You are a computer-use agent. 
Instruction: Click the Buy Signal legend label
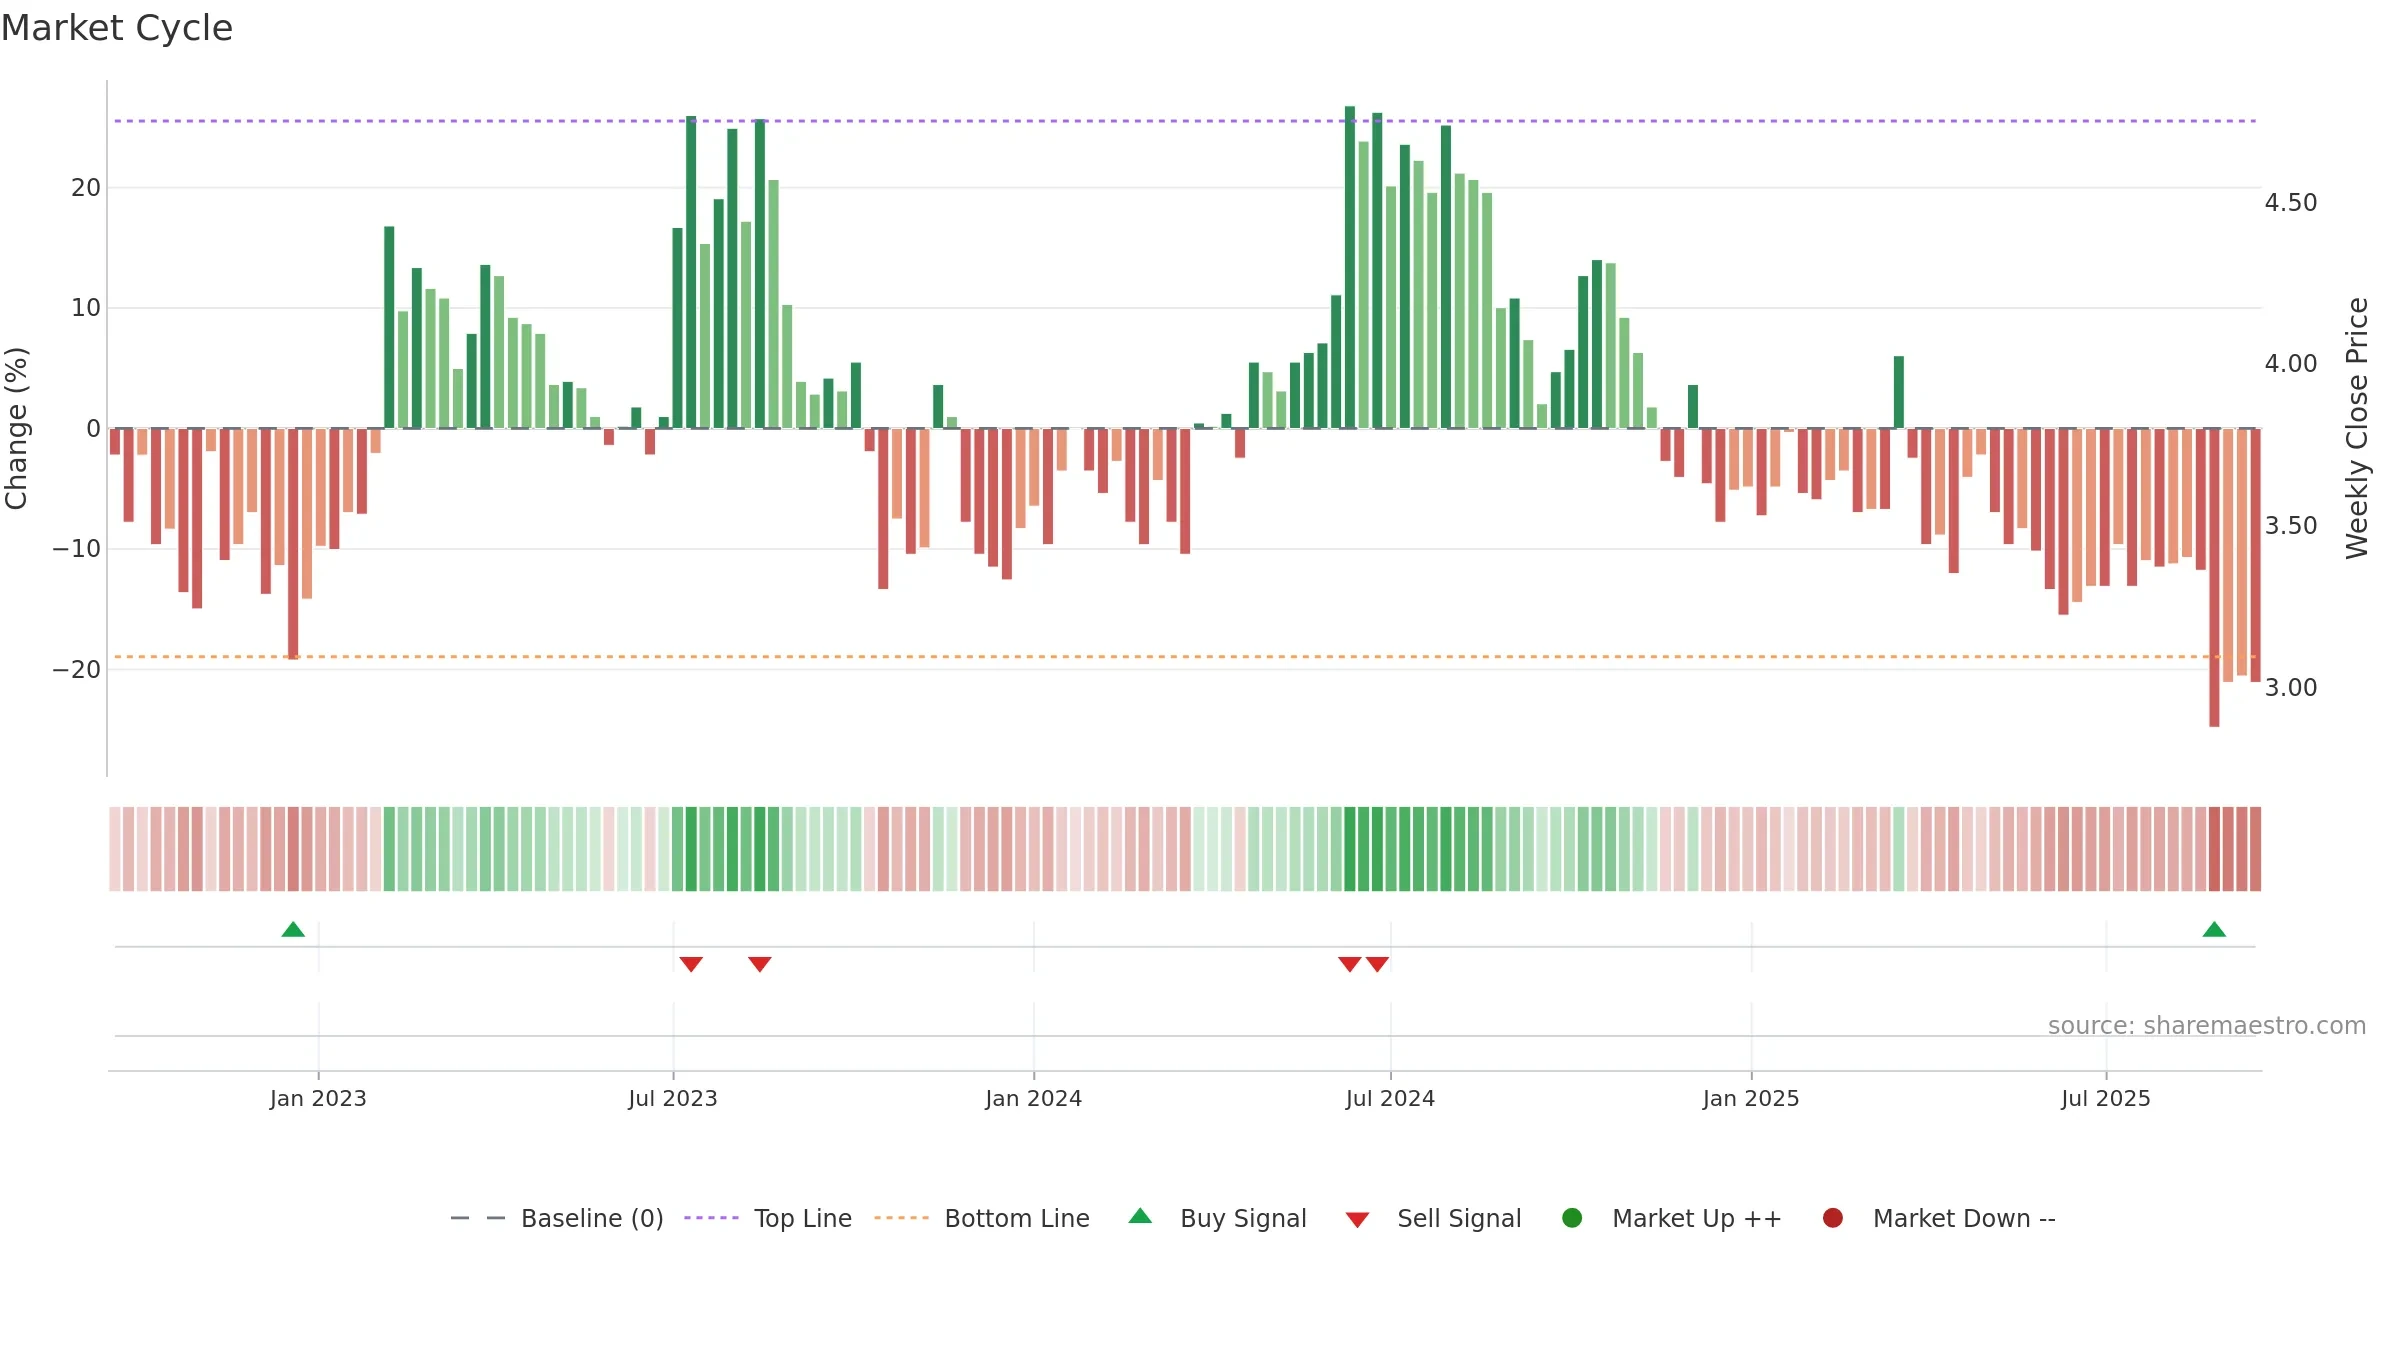pyautogui.click(x=1243, y=1218)
